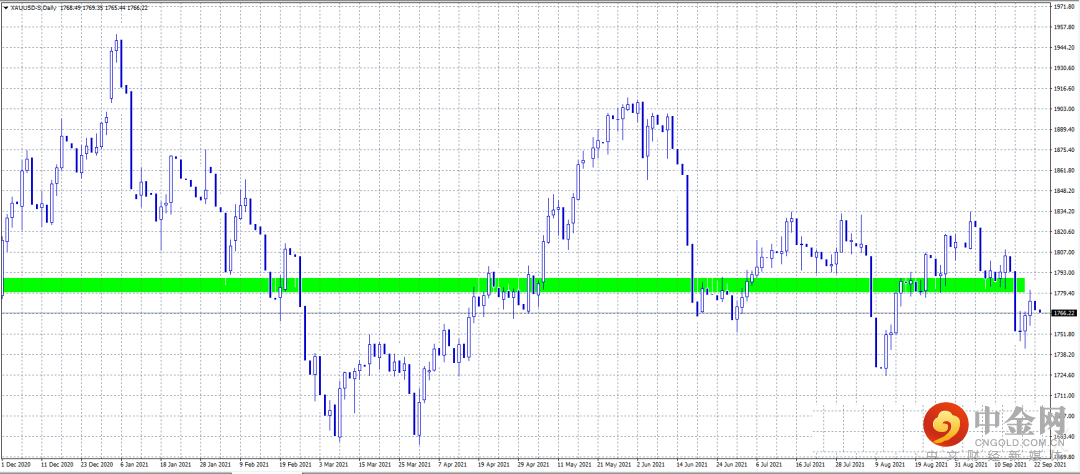The width and height of the screenshot is (1080, 474).
Task: Click the 1848.20 price scale label
Action: pos(1065,192)
